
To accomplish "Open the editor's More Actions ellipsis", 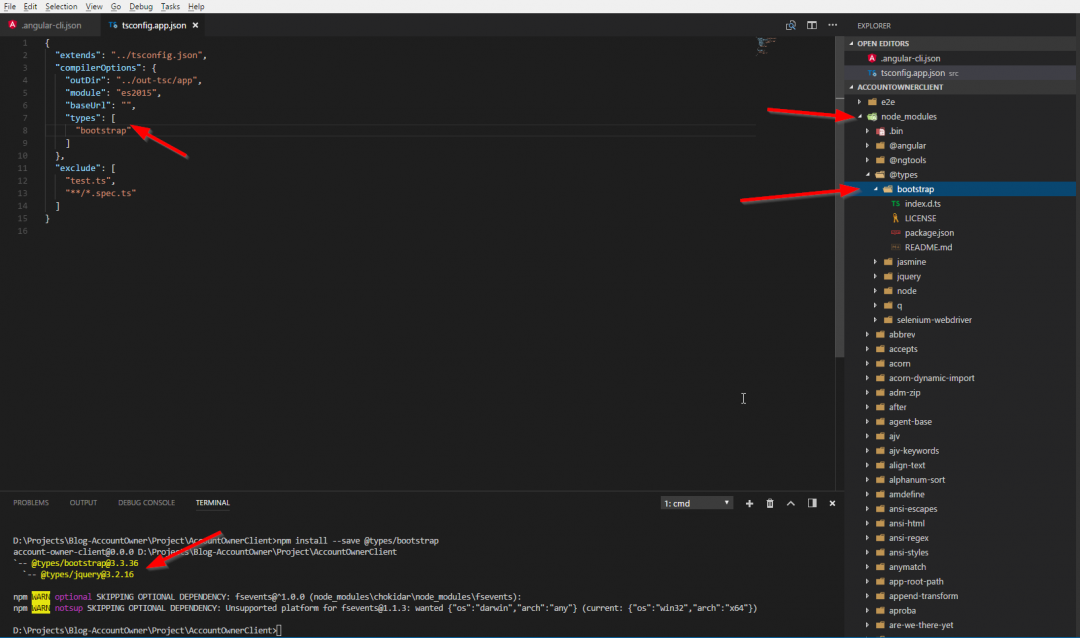I will [x=831, y=25].
